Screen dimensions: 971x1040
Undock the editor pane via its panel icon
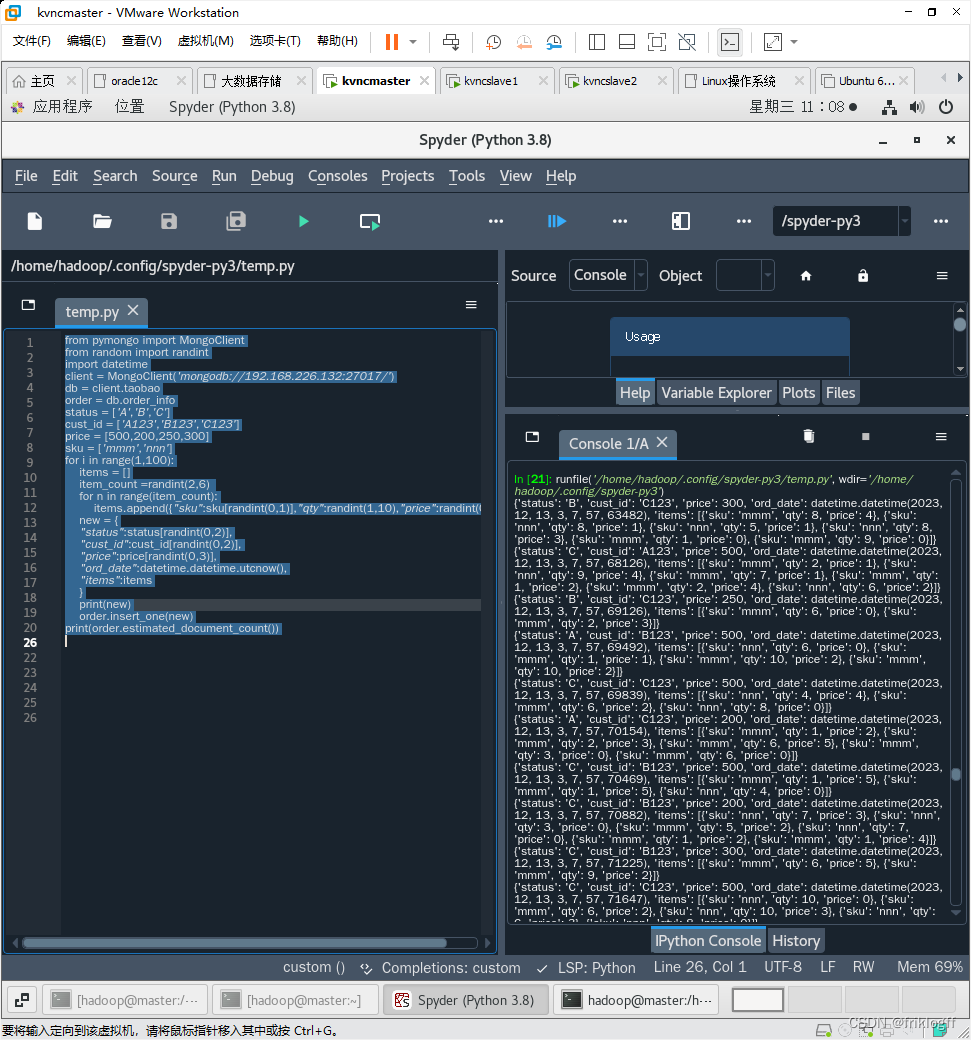coord(28,304)
